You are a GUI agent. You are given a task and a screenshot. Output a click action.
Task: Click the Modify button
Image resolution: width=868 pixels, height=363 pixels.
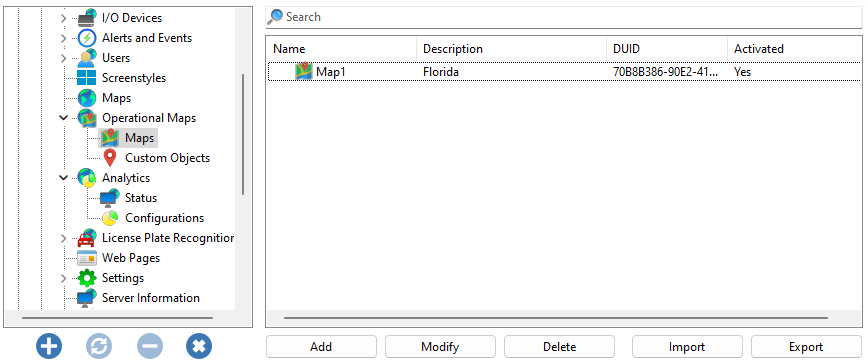(x=440, y=347)
